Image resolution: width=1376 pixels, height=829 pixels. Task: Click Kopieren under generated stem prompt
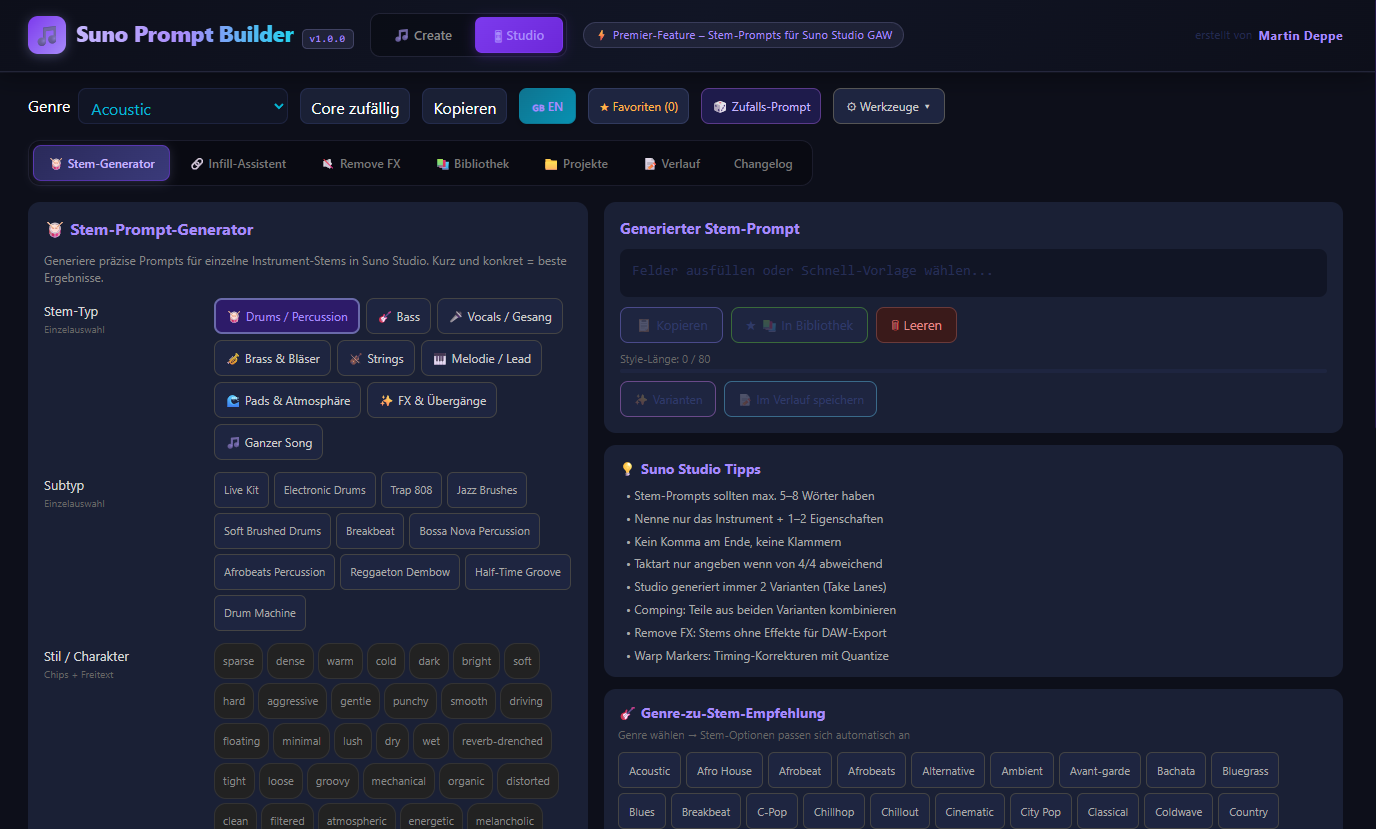pos(672,325)
